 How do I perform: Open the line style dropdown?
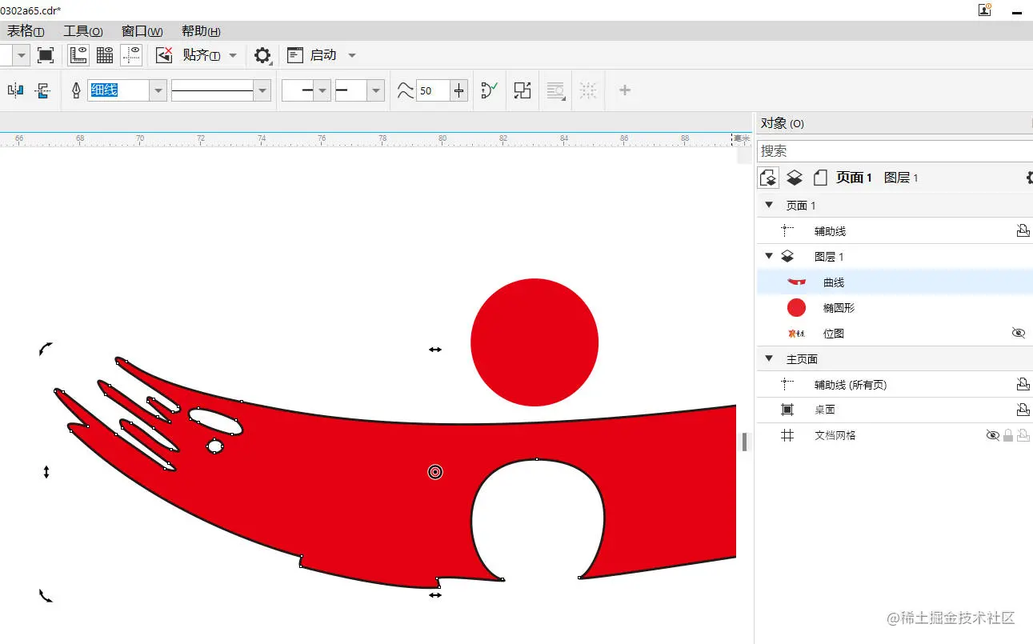(x=262, y=91)
